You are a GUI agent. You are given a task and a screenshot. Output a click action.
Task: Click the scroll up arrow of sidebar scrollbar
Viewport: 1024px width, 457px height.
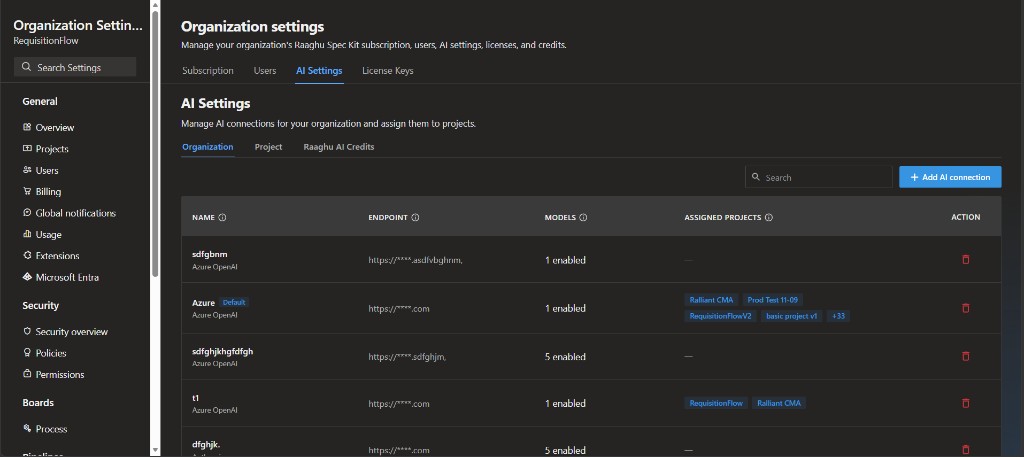click(x=155, y=5)
